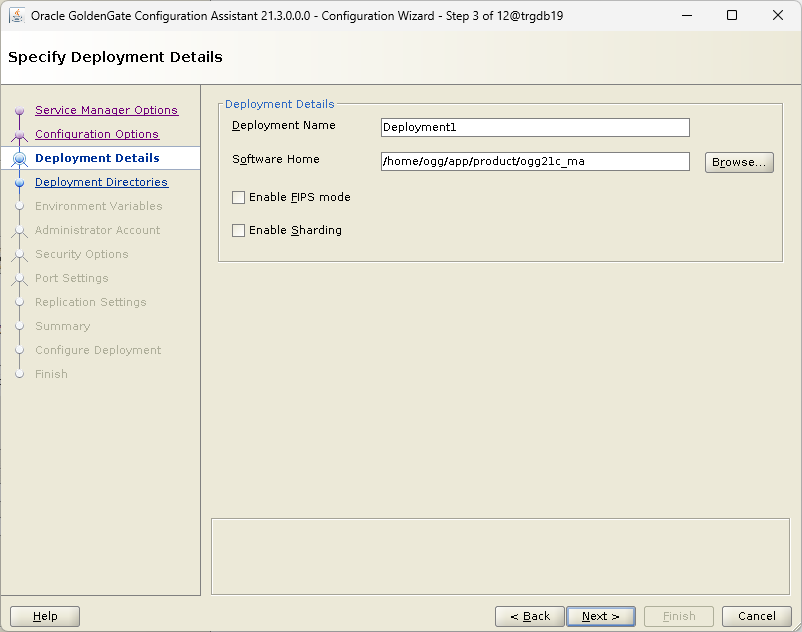Click the greyed Security Options step text

[x=82, y=254]
